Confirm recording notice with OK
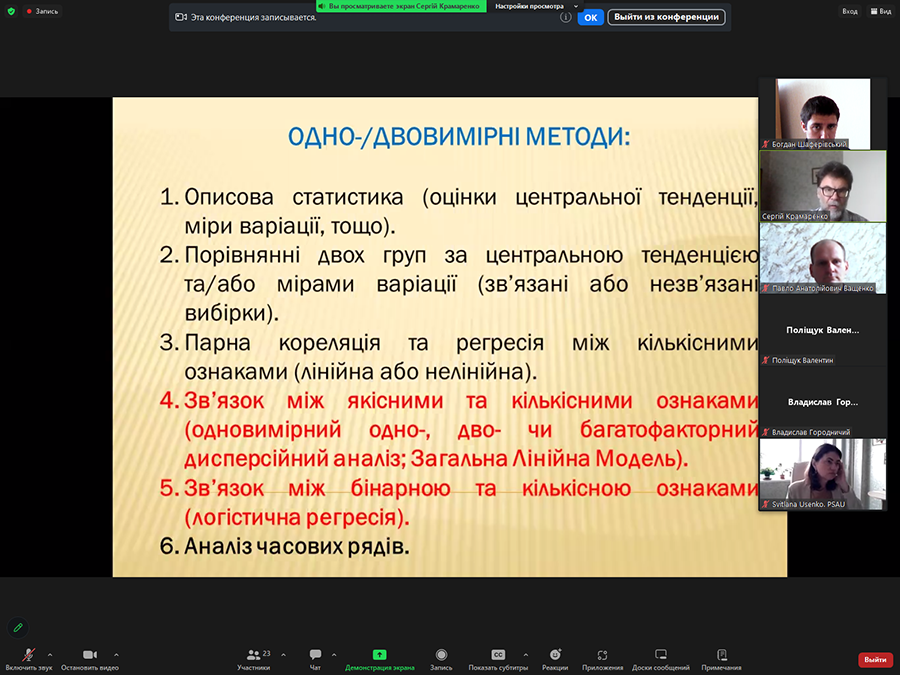Viewport: 900px width, 675px height. pyautogui.click(x=591, y=17)
